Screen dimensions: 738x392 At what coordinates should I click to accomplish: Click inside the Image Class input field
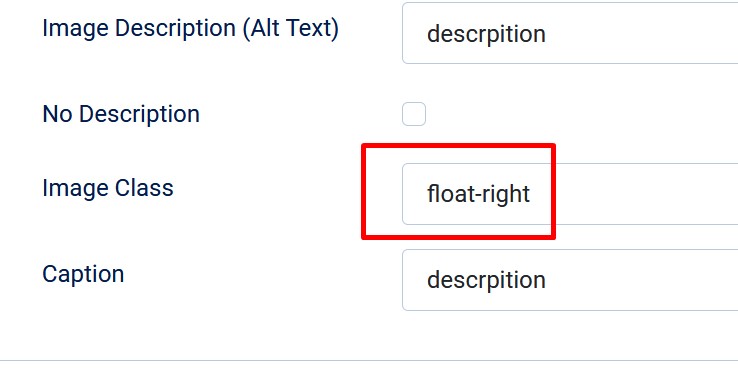pyautogui.click(x=570, y=194)
